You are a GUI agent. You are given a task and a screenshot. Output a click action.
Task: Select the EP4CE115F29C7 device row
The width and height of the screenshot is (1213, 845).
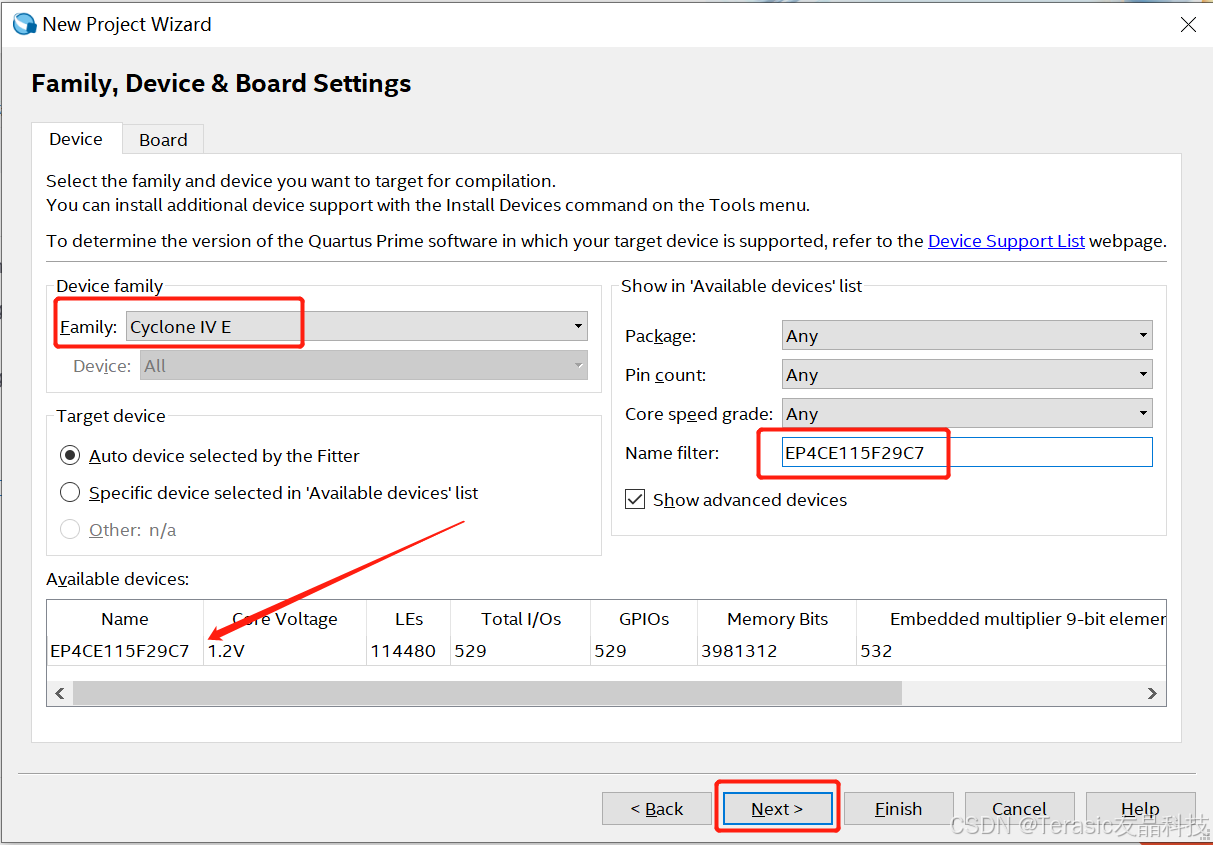pyautogui.click(x=606, y=651)
